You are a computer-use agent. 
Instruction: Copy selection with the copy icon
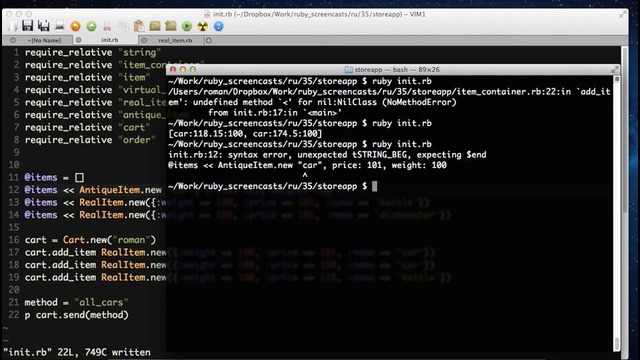(123, 27)
